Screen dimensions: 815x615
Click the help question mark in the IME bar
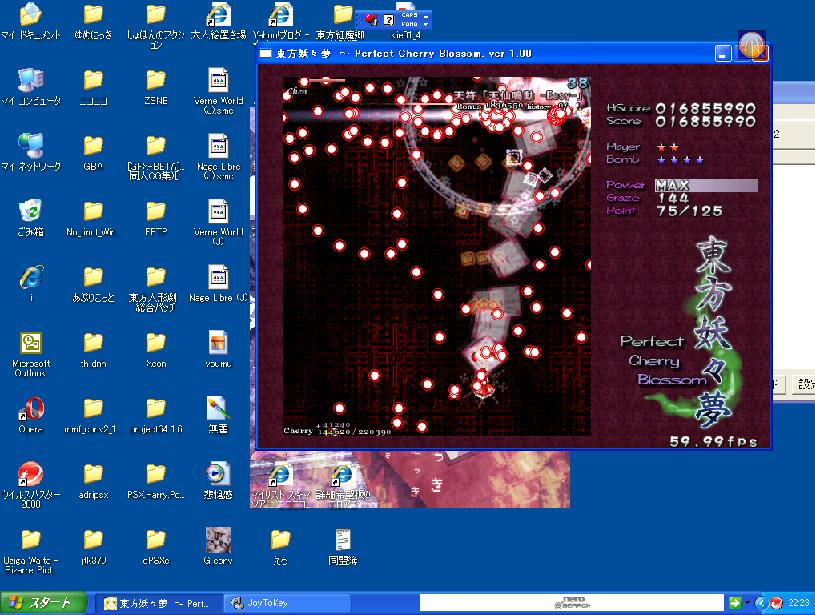(388, 20)
